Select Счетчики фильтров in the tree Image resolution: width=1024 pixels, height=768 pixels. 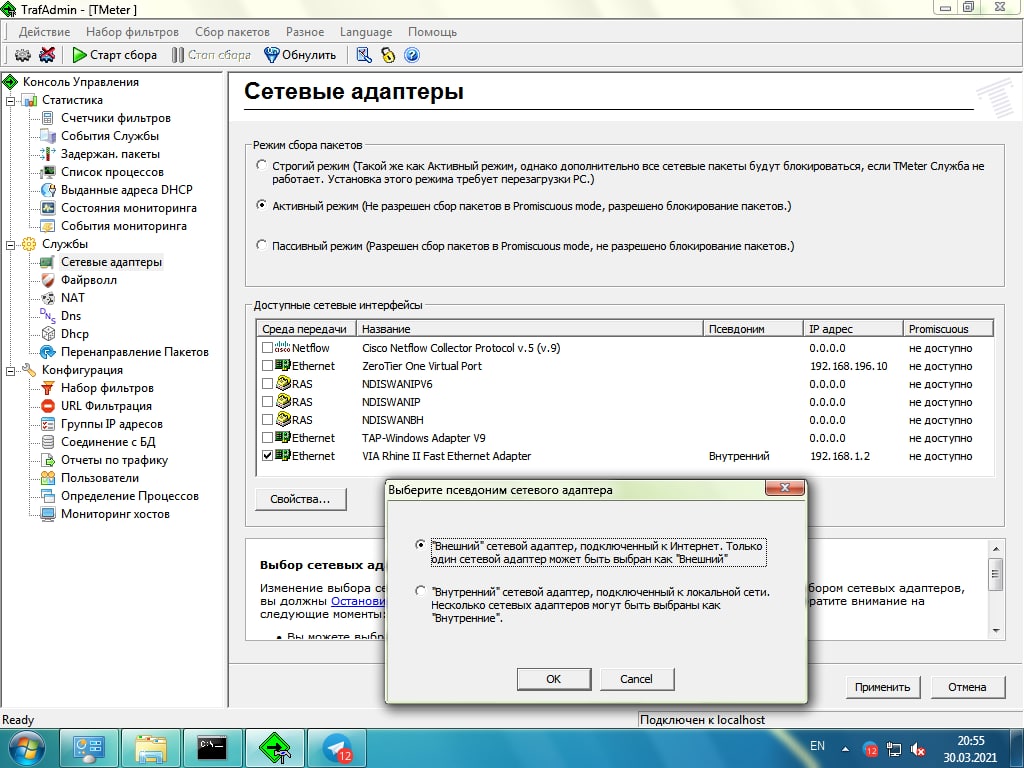116,118
